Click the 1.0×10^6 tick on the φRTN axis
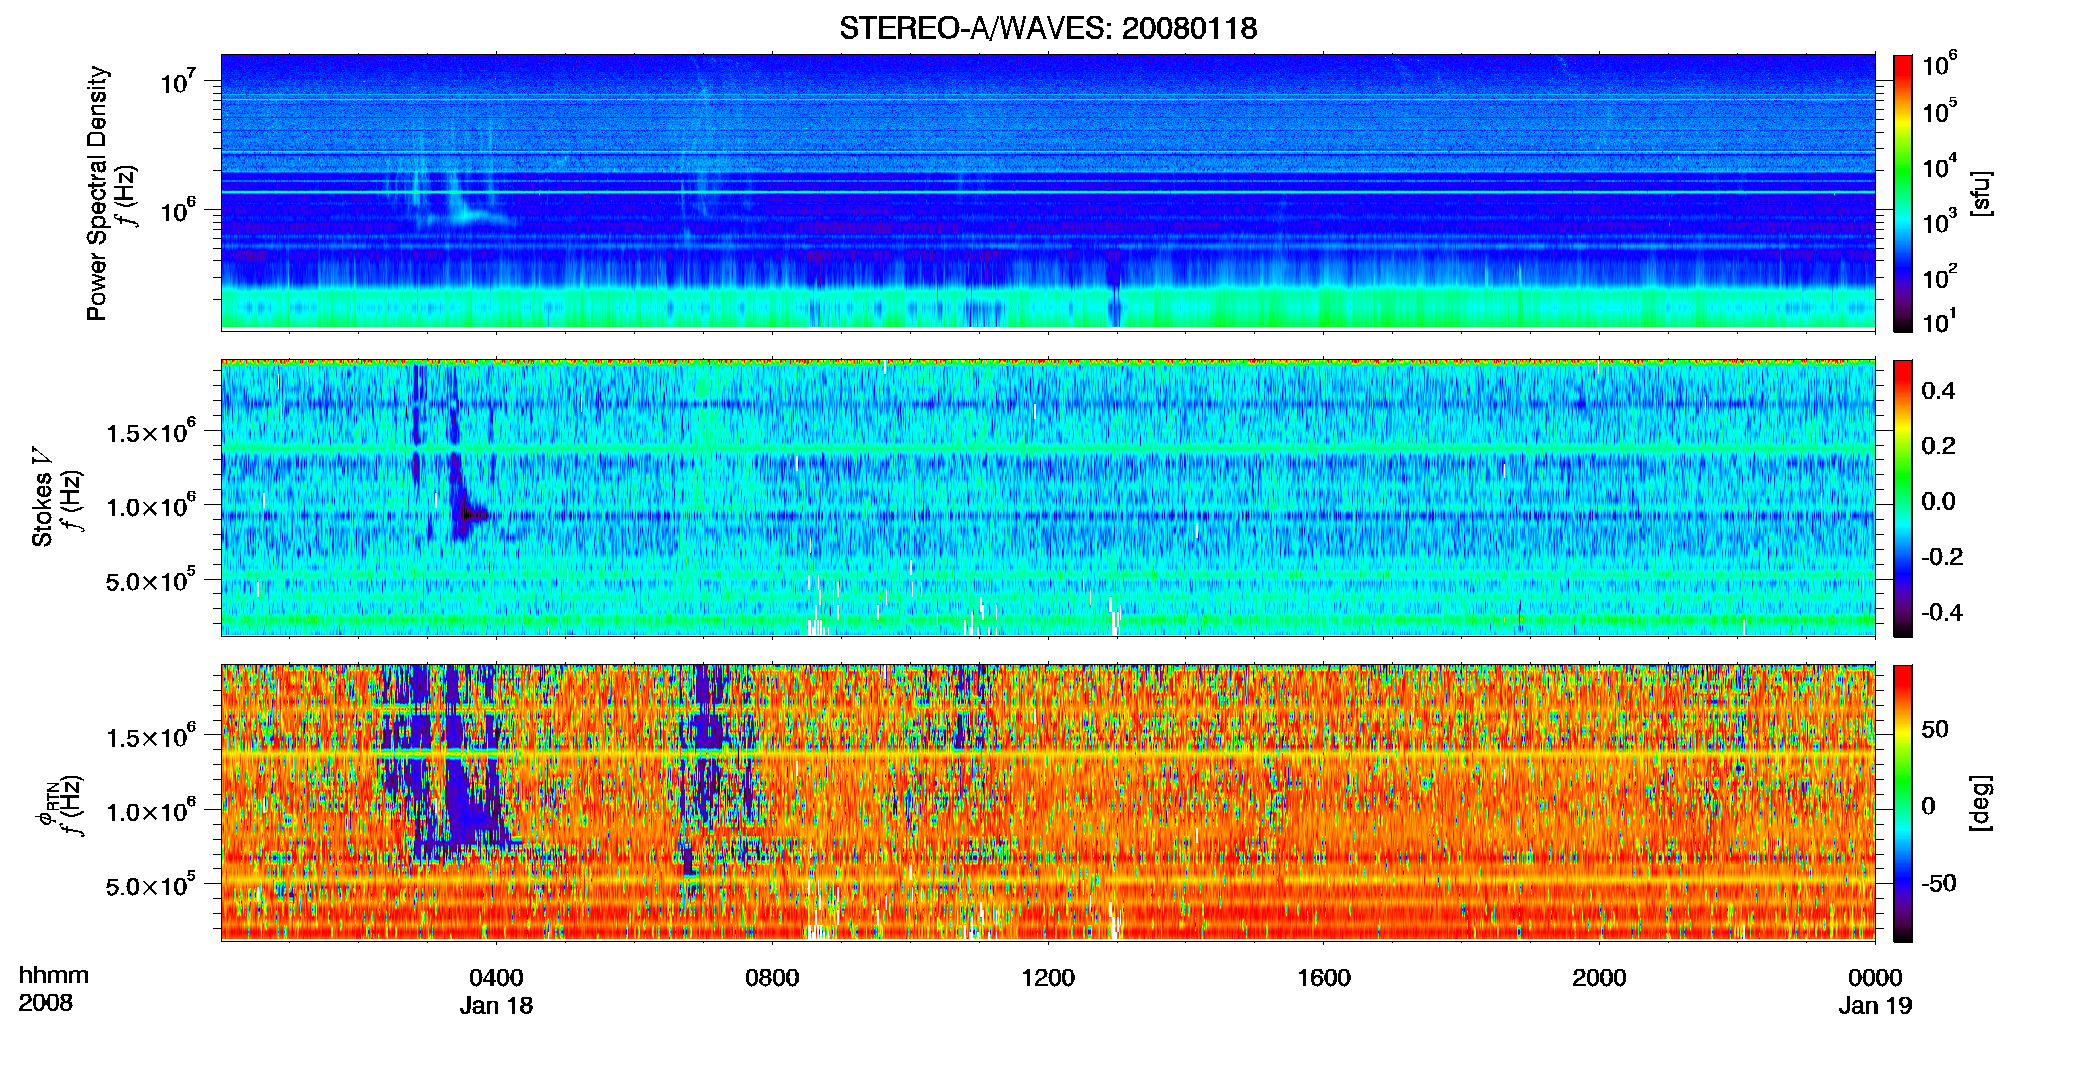The width and height of the screenshot is (2096, 1080). coord(152,810)
